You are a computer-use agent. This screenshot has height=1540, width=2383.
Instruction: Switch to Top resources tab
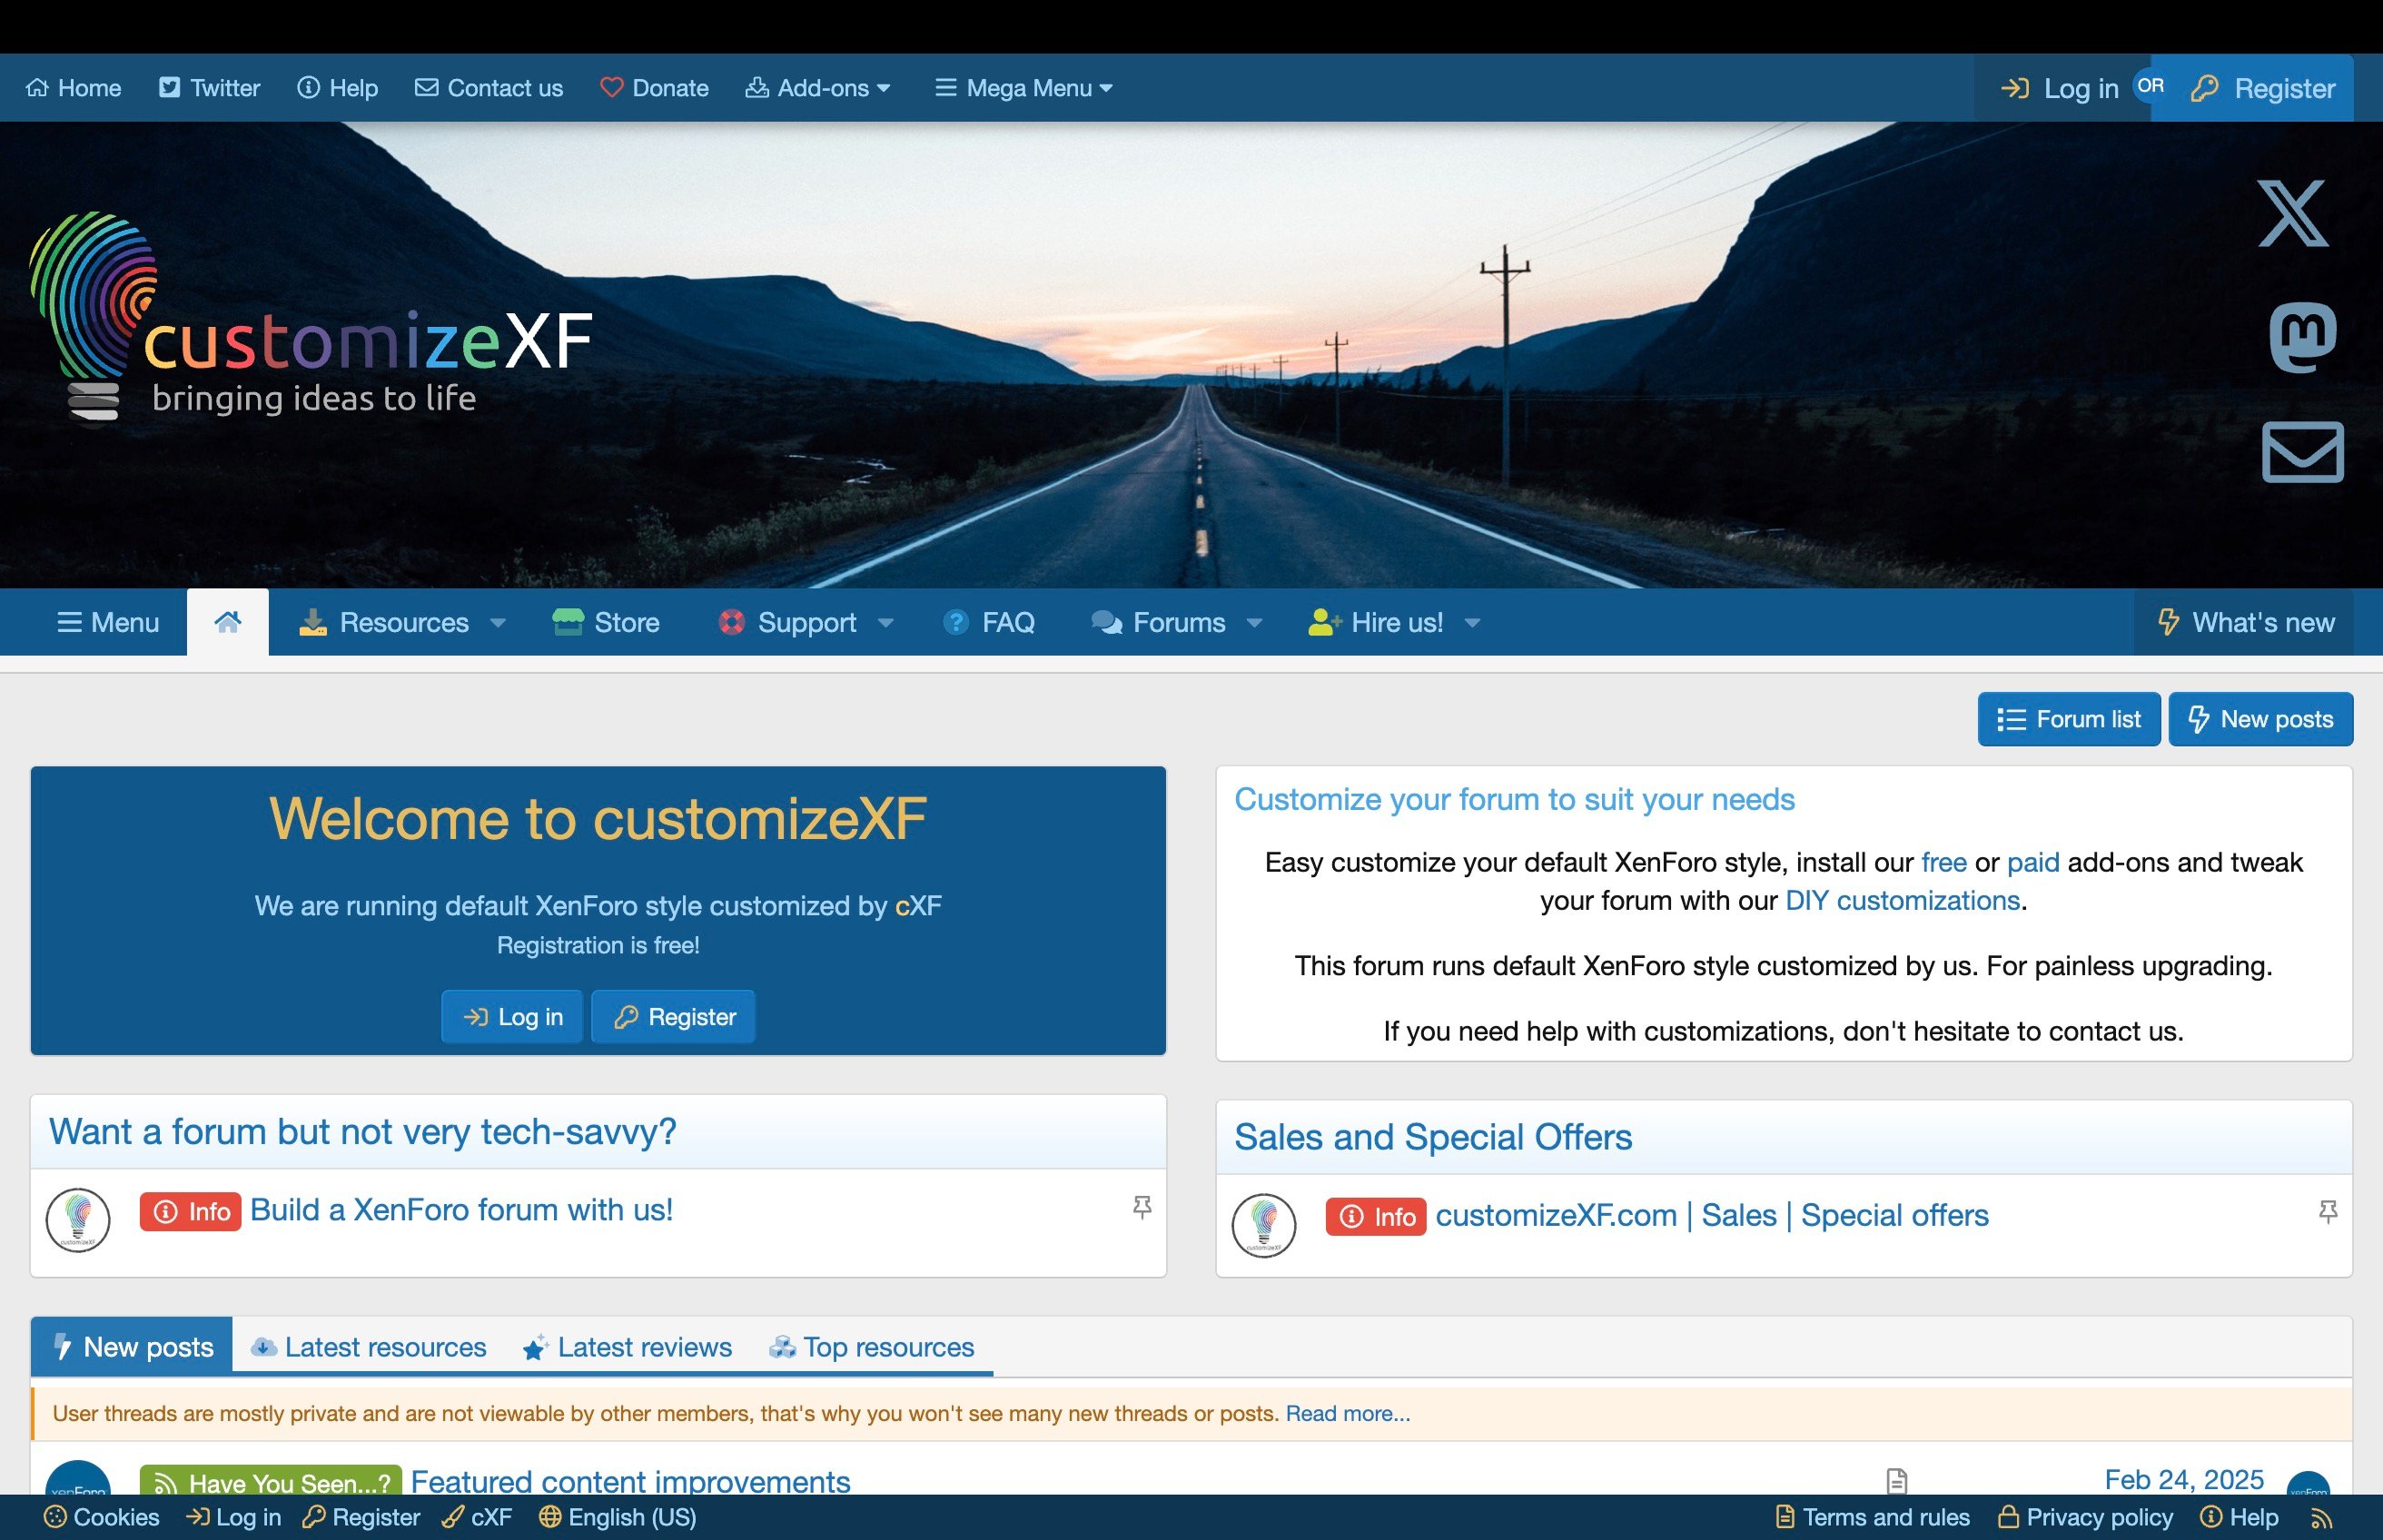point(871,1347)
